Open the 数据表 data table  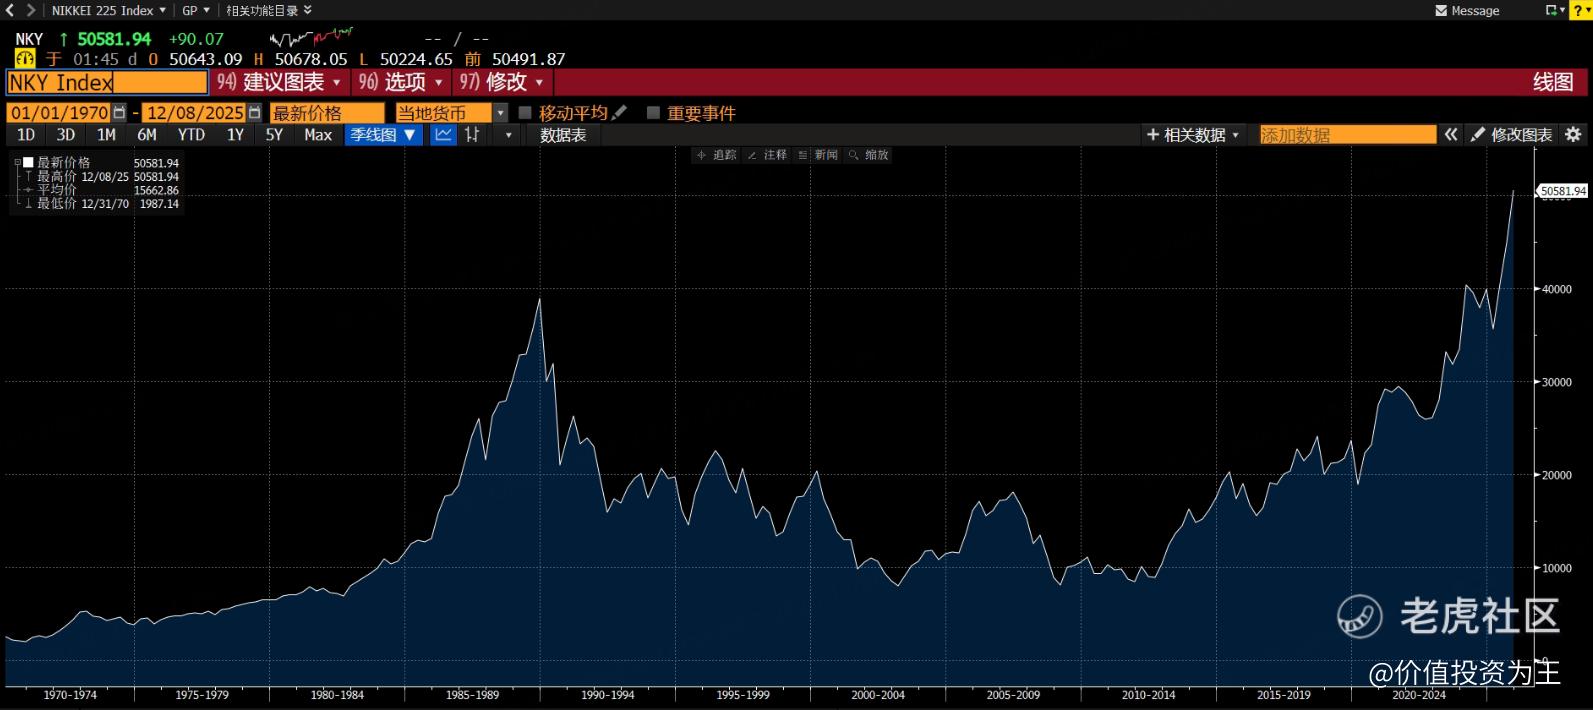563,135
